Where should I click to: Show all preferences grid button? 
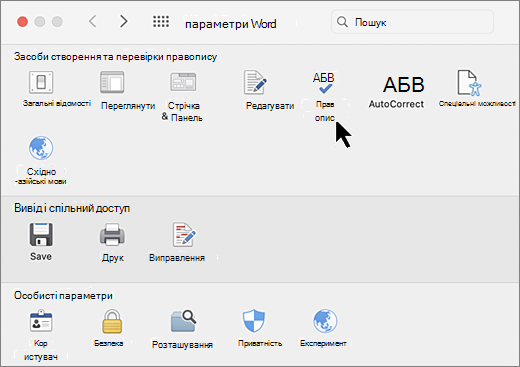[161, 22]
